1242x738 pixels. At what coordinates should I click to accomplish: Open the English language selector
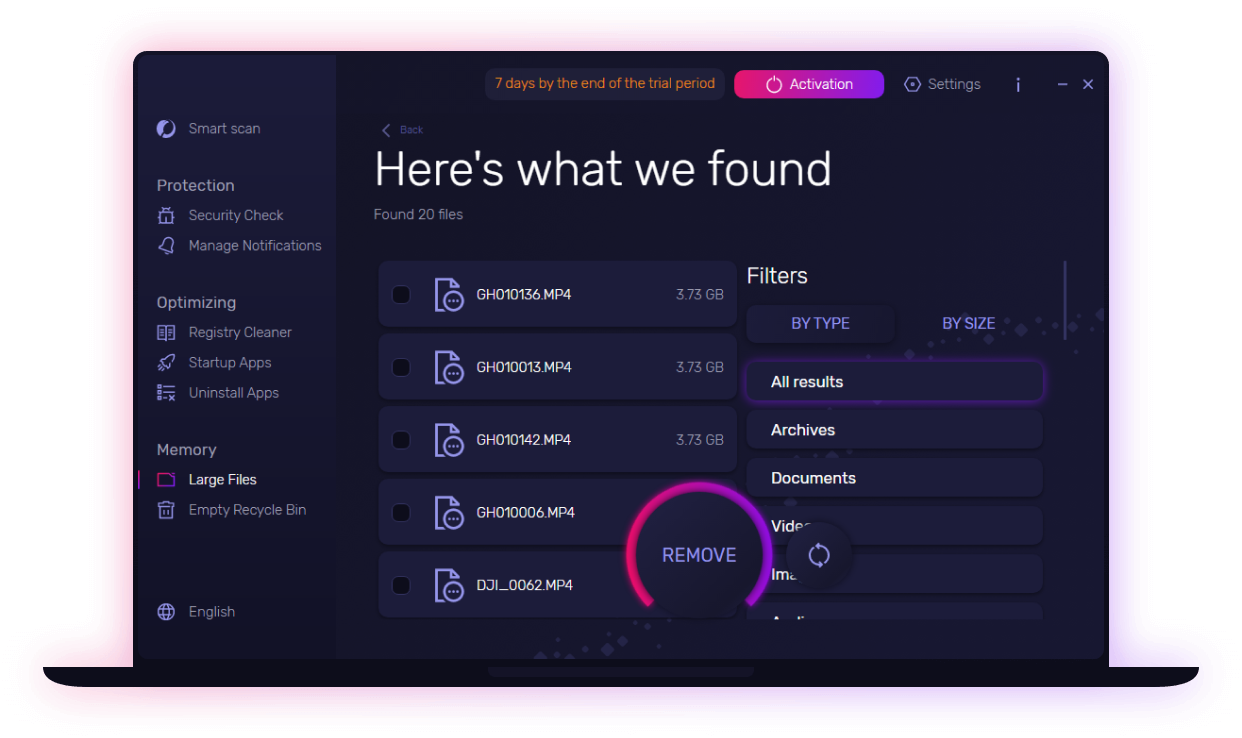point(211,612)
